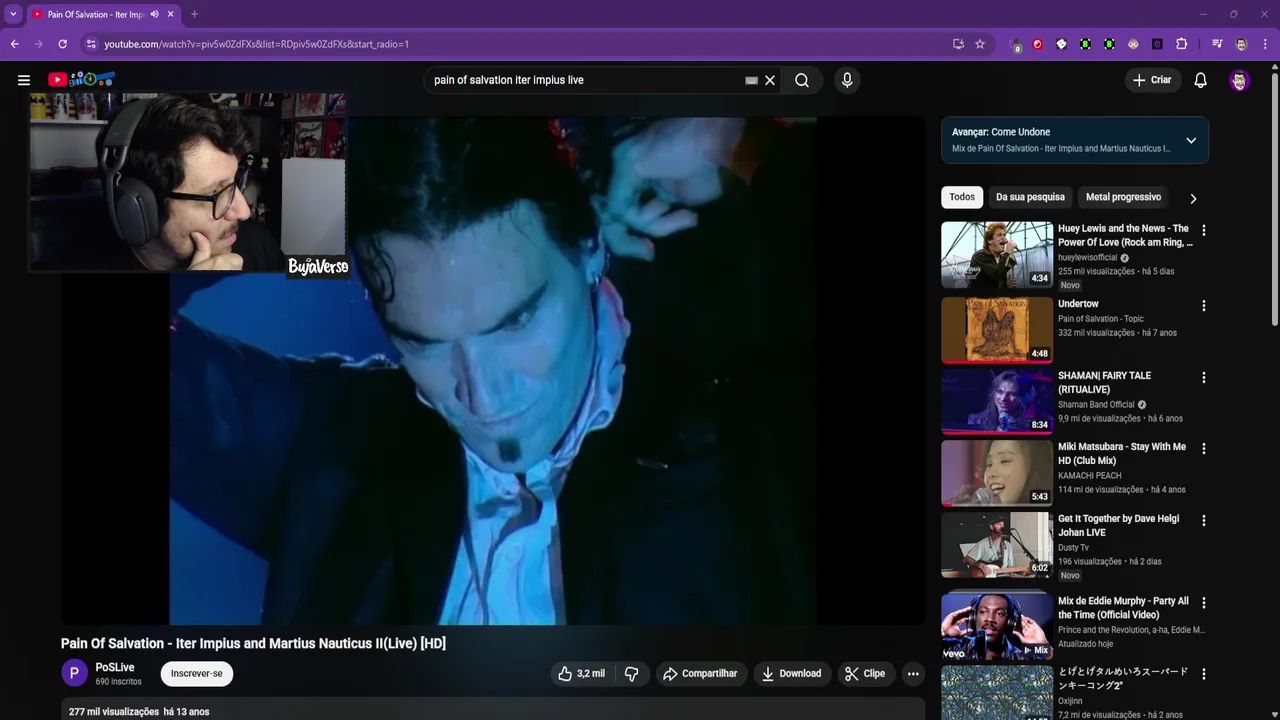Click the browser address bar URL
Viewport: 1280px width, 720px height.
[256, 44]
